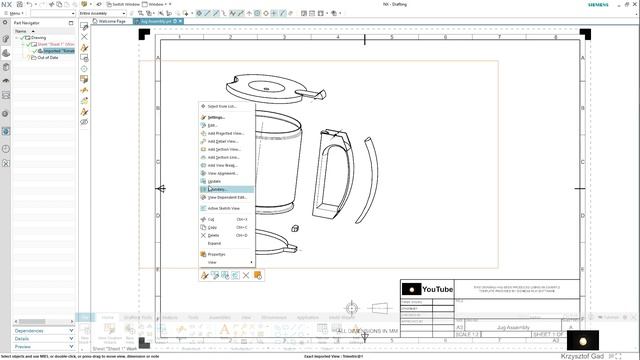Open the selection type filter dropdown
This screenshot has width=640, height=360.
tap(53, 13)
